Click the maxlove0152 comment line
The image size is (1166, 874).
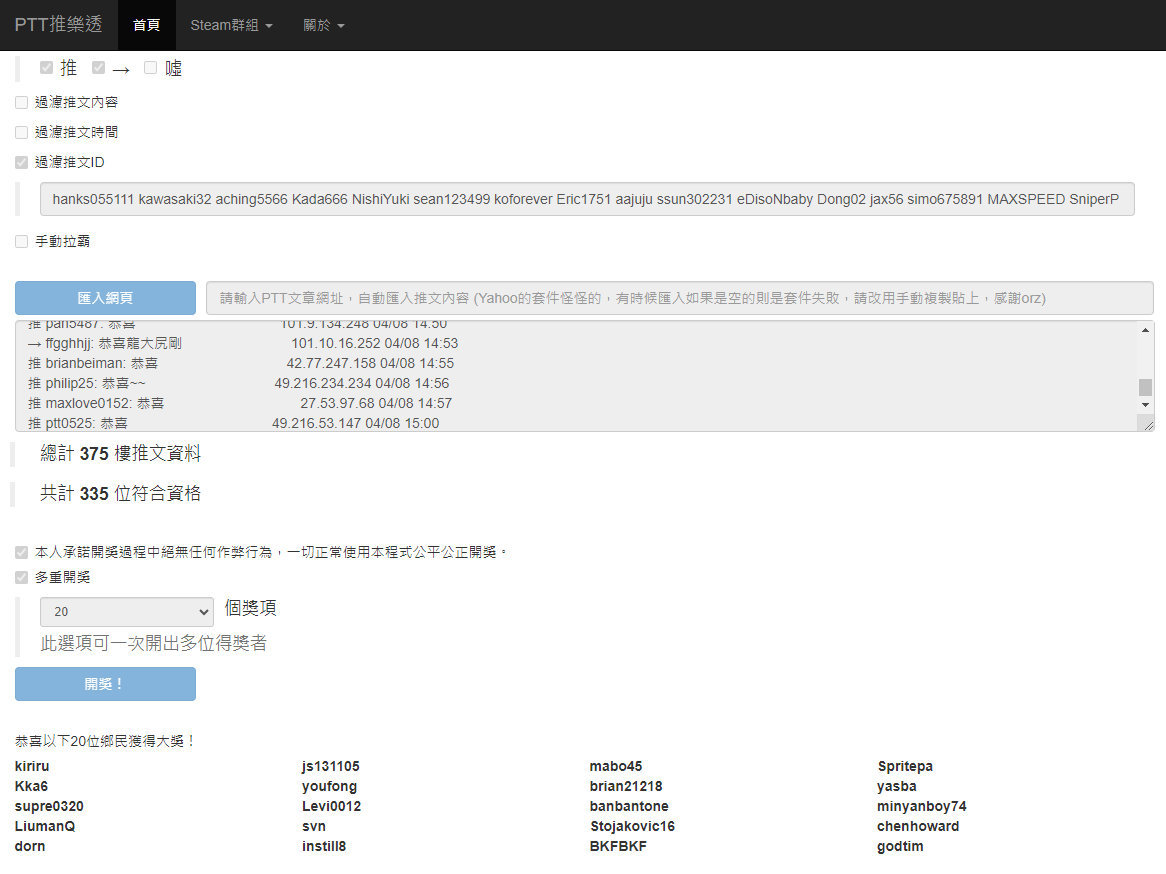(x=240, y=404)
